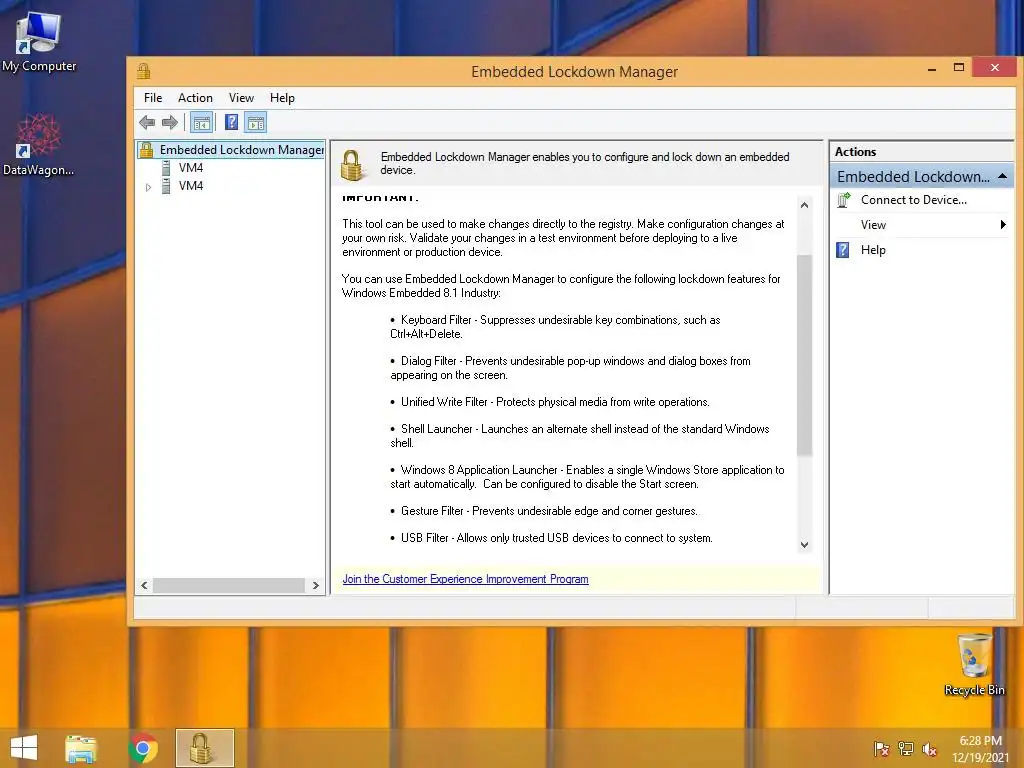Open the Recycle Bin desktop icon
The width and height of the screenshot is (1024, 768).
coord(974,664)
